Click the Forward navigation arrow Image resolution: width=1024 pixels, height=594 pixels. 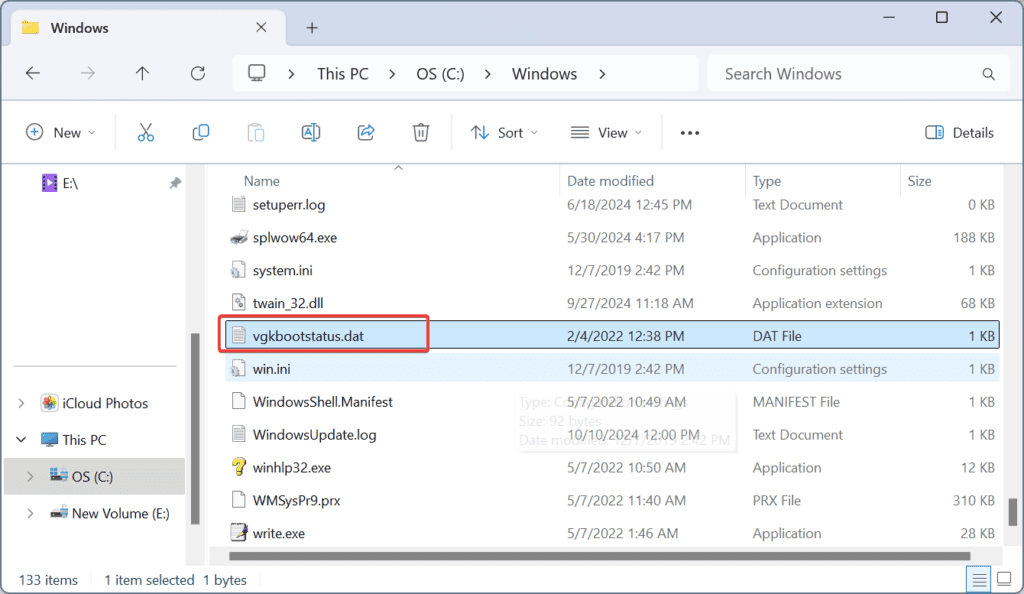click(88, 74)
